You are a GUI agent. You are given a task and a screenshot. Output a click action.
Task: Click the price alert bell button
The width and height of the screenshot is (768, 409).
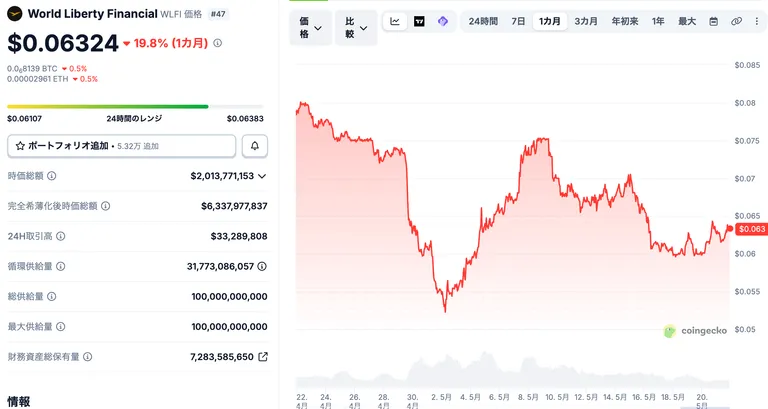[255, 146]
